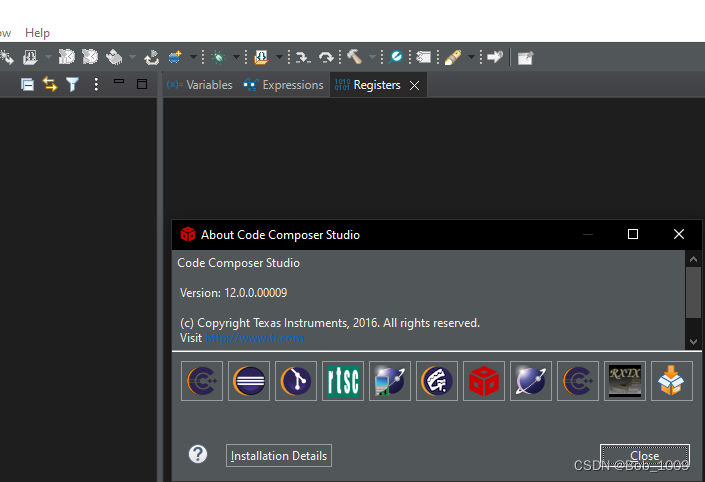Click the Open Perspective icon

click(525, 58)
